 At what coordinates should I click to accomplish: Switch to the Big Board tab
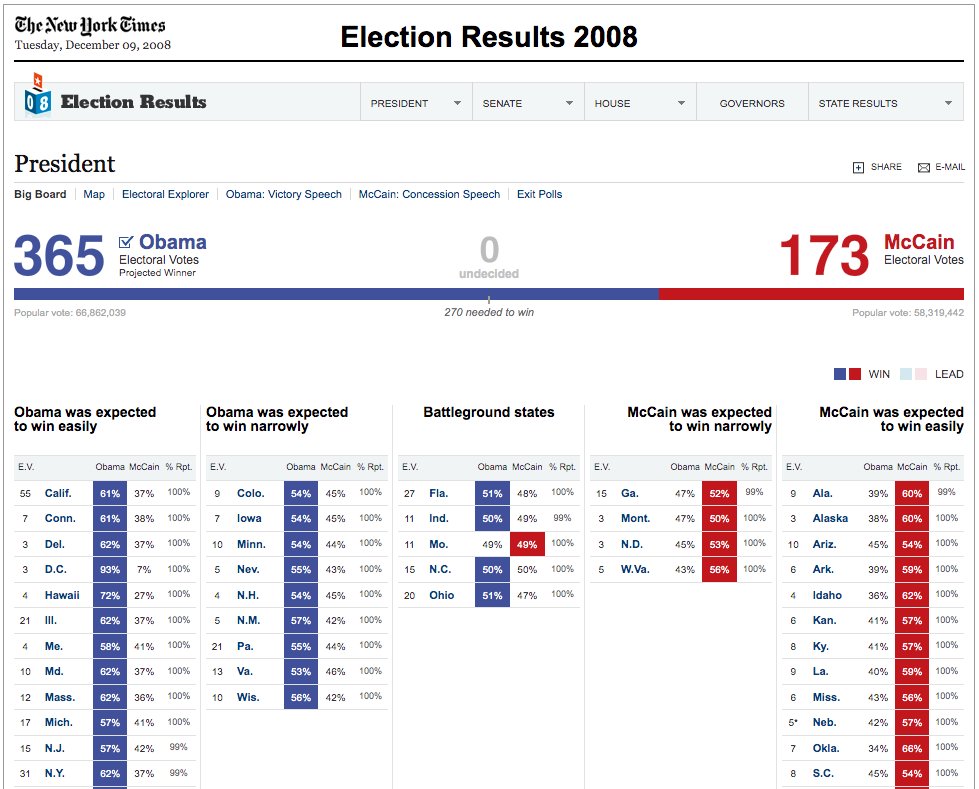[40, 194]
